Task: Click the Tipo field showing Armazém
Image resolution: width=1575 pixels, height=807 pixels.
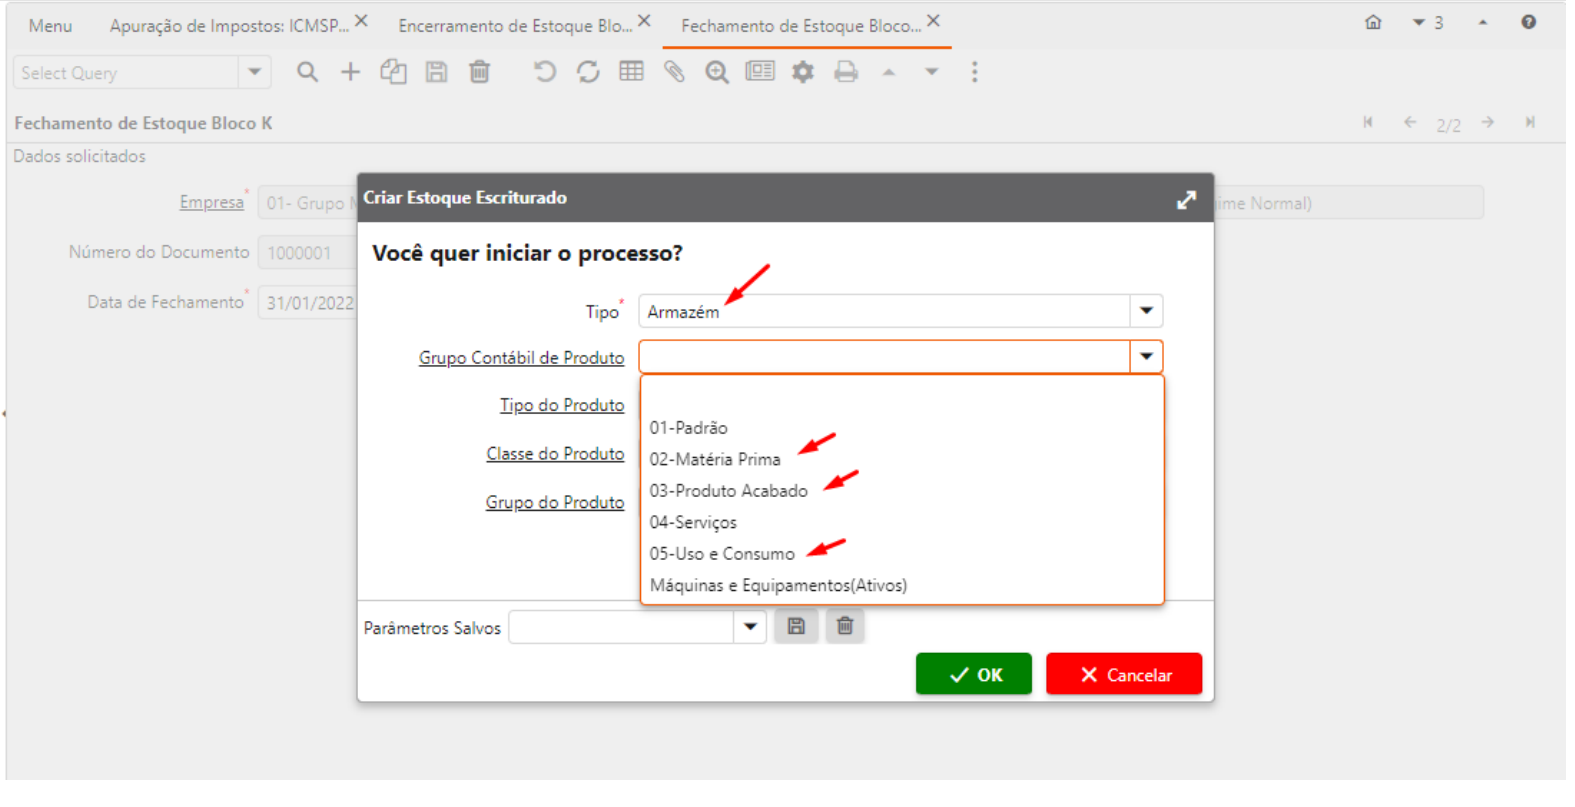Action: click(885, 311)
